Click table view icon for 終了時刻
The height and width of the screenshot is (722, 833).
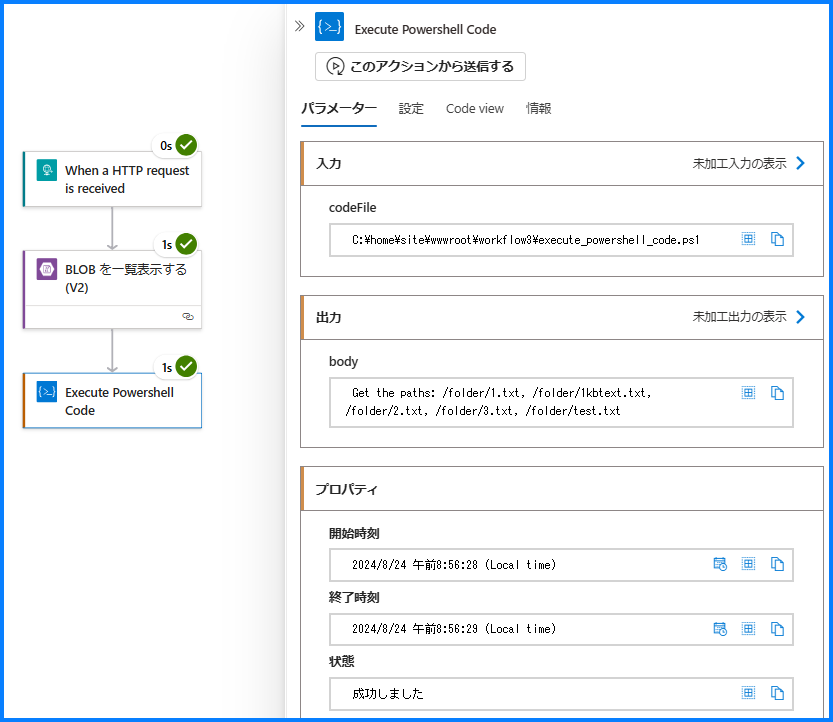pos(748,629)
